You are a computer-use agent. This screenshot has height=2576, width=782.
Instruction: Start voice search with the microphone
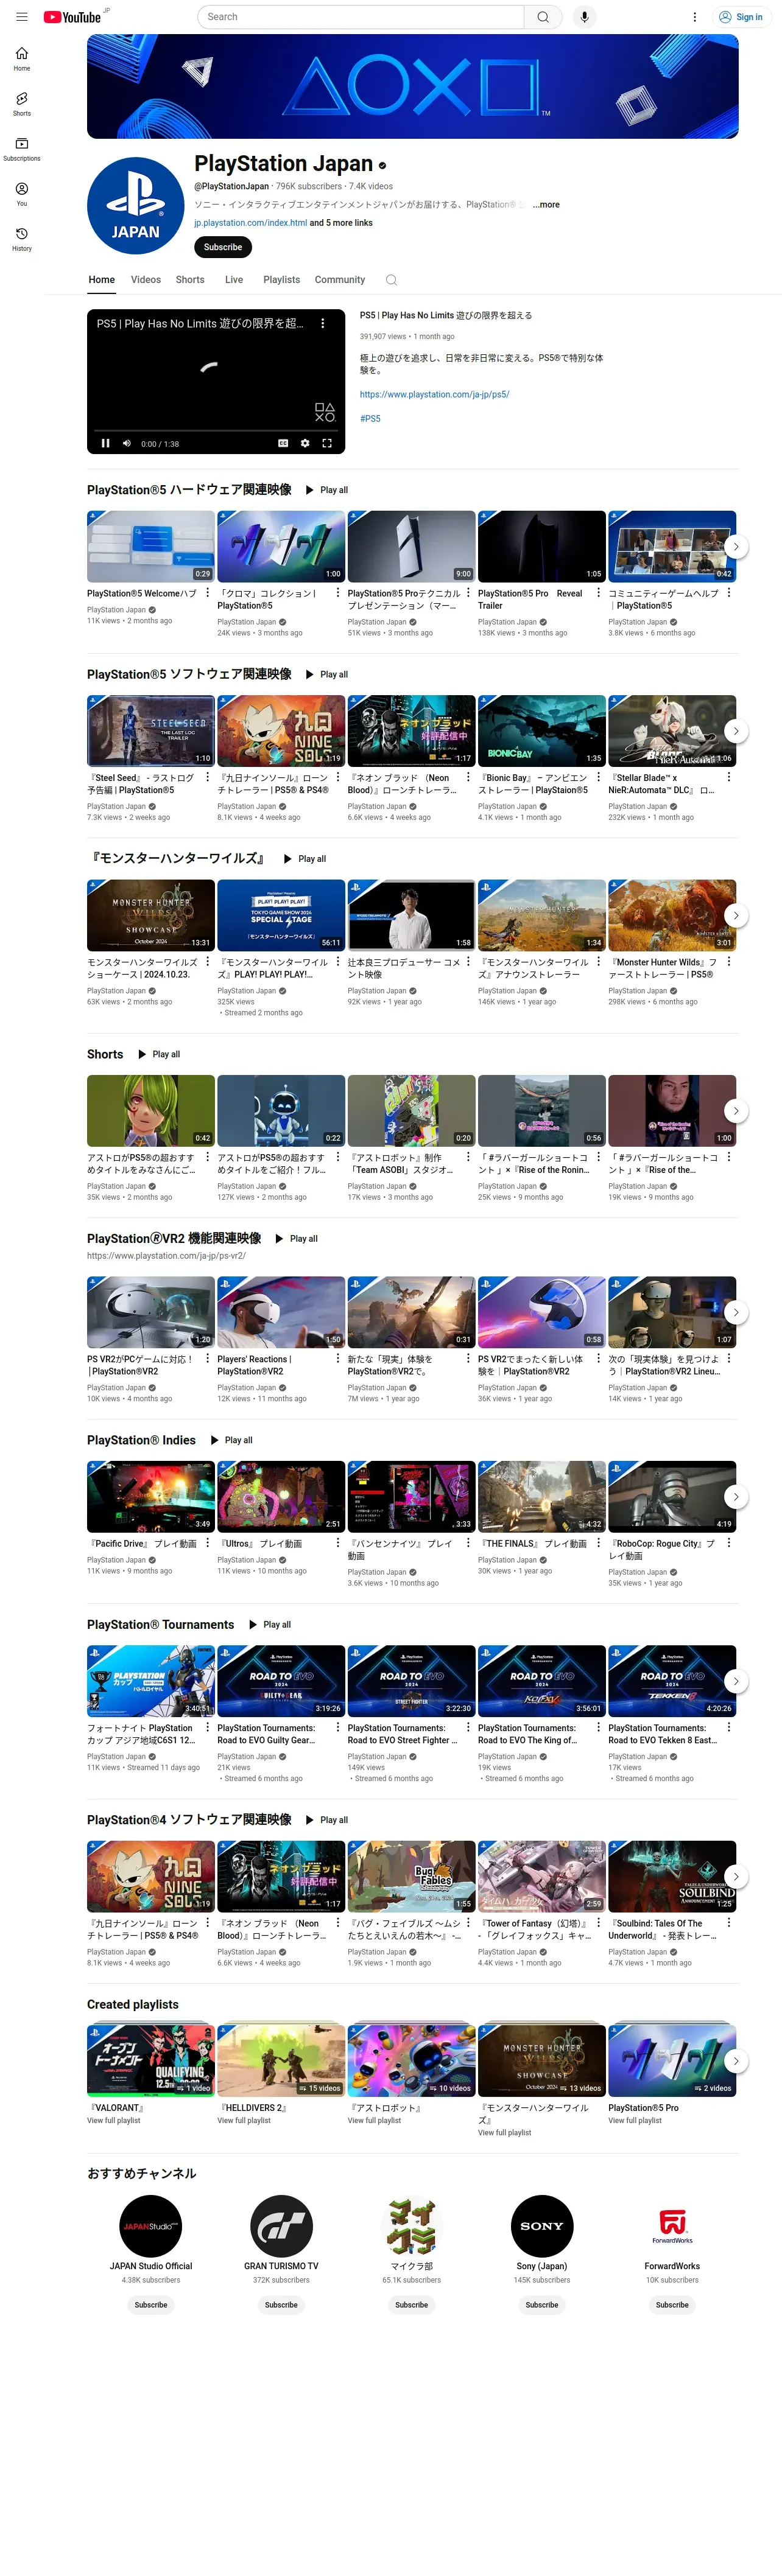click(585, 17)
